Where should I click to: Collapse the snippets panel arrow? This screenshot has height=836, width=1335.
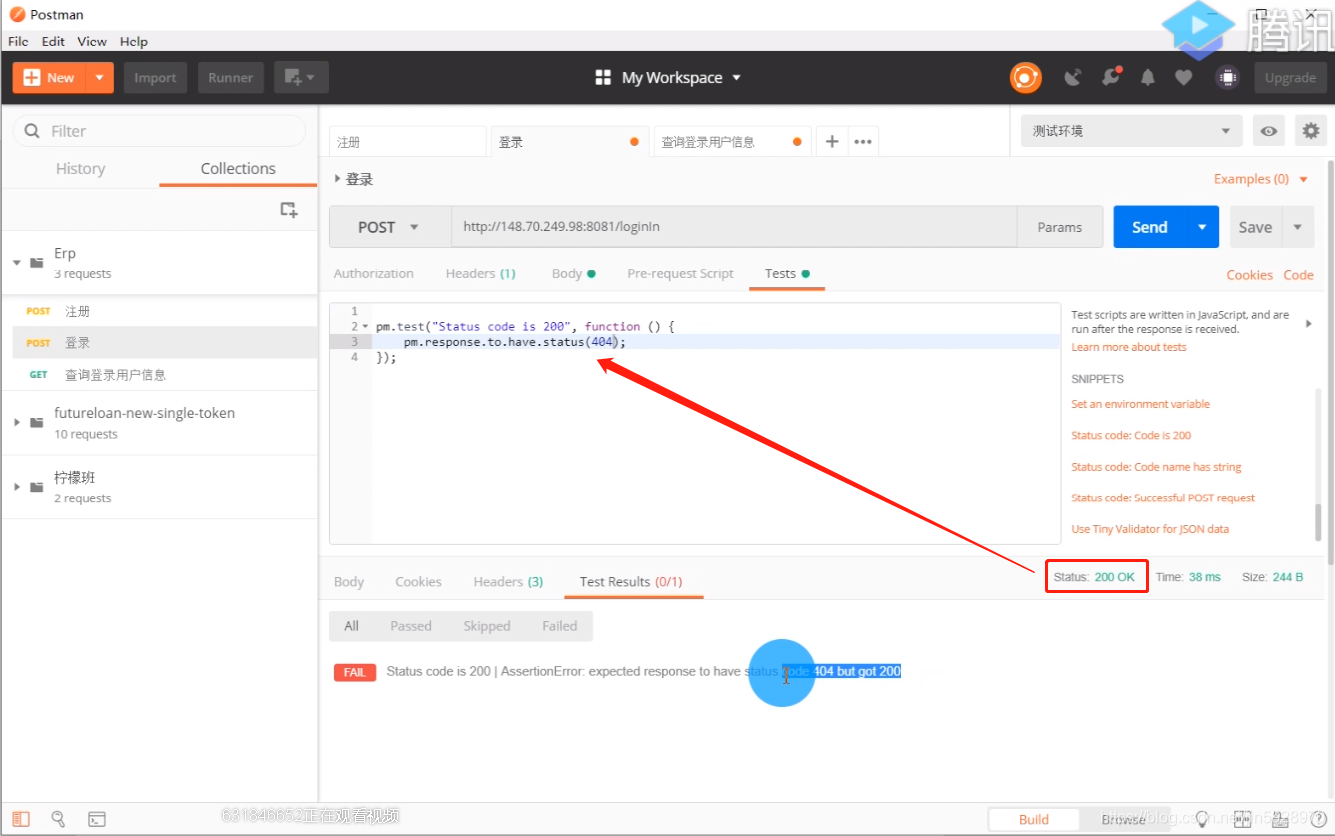point(1309,323)
